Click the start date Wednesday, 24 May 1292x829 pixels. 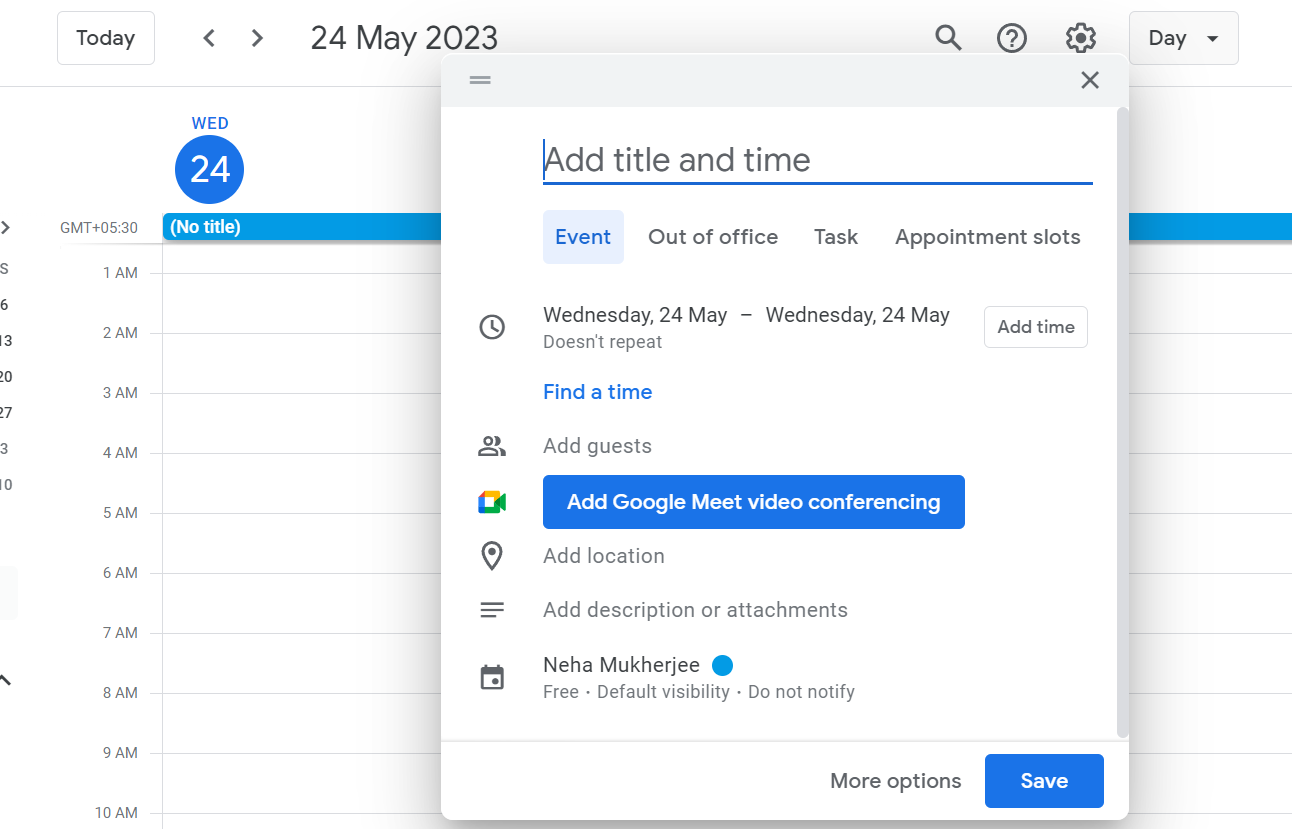point(635,315)
